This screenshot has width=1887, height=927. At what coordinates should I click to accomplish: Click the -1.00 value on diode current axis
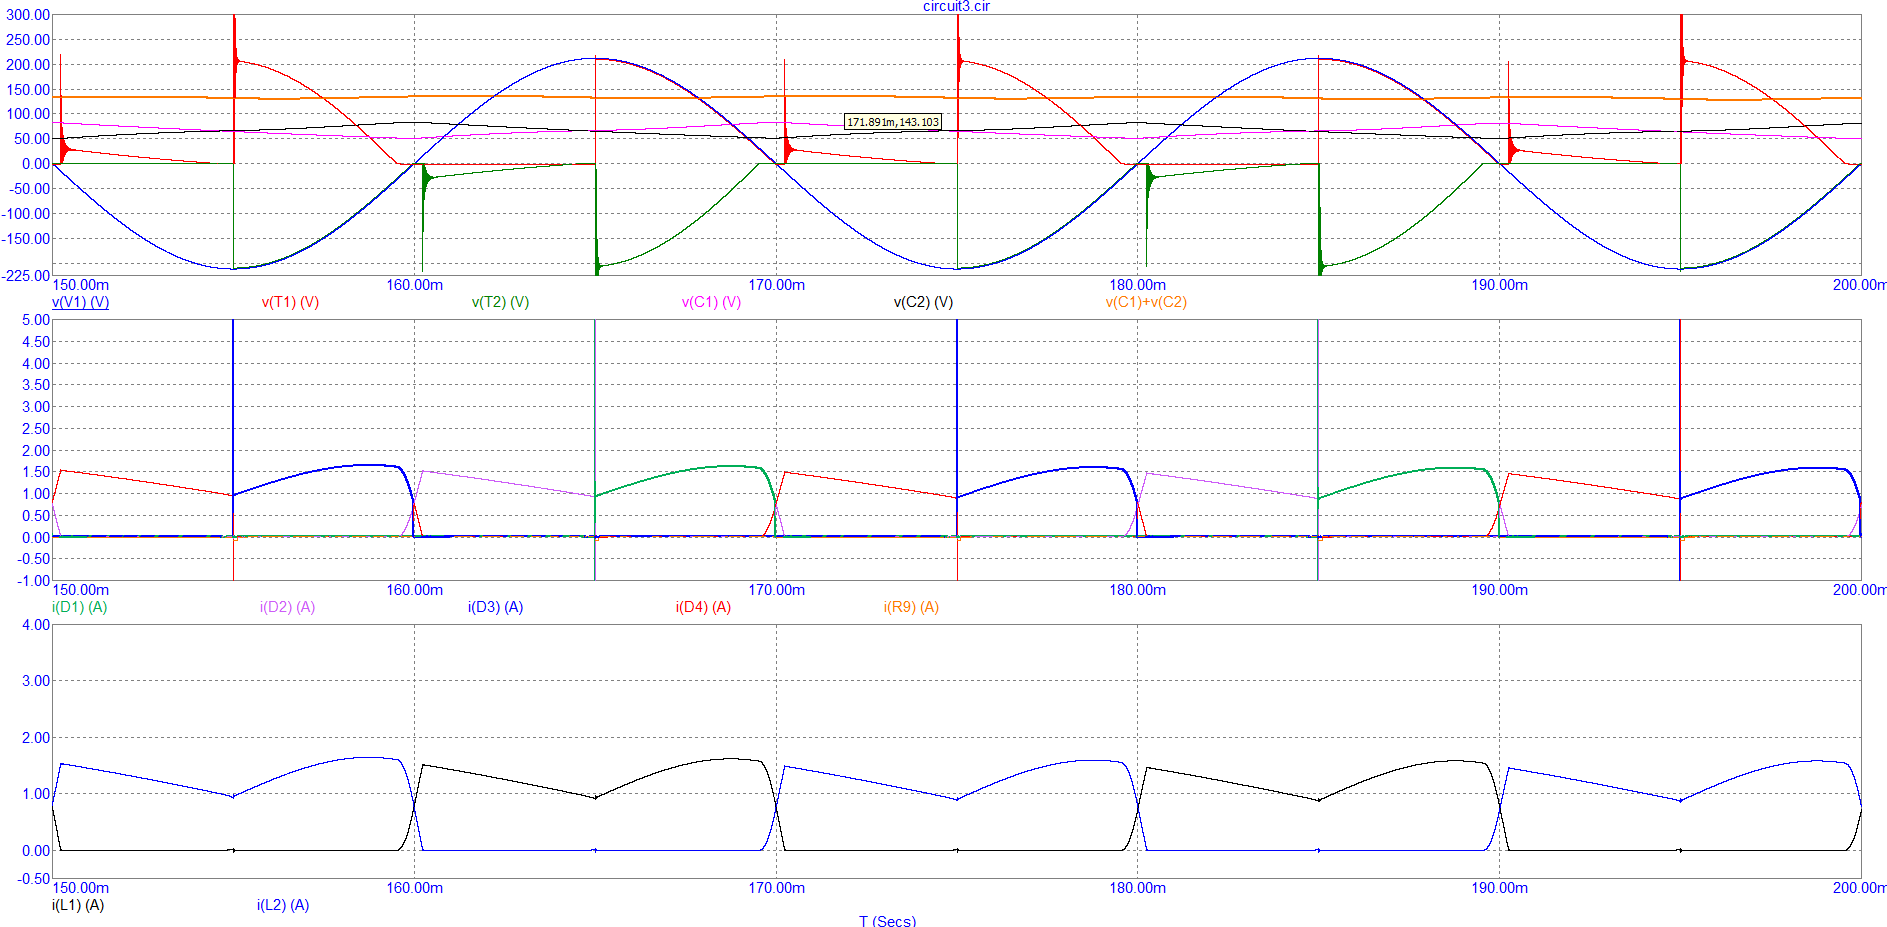(x=34, y=581)
